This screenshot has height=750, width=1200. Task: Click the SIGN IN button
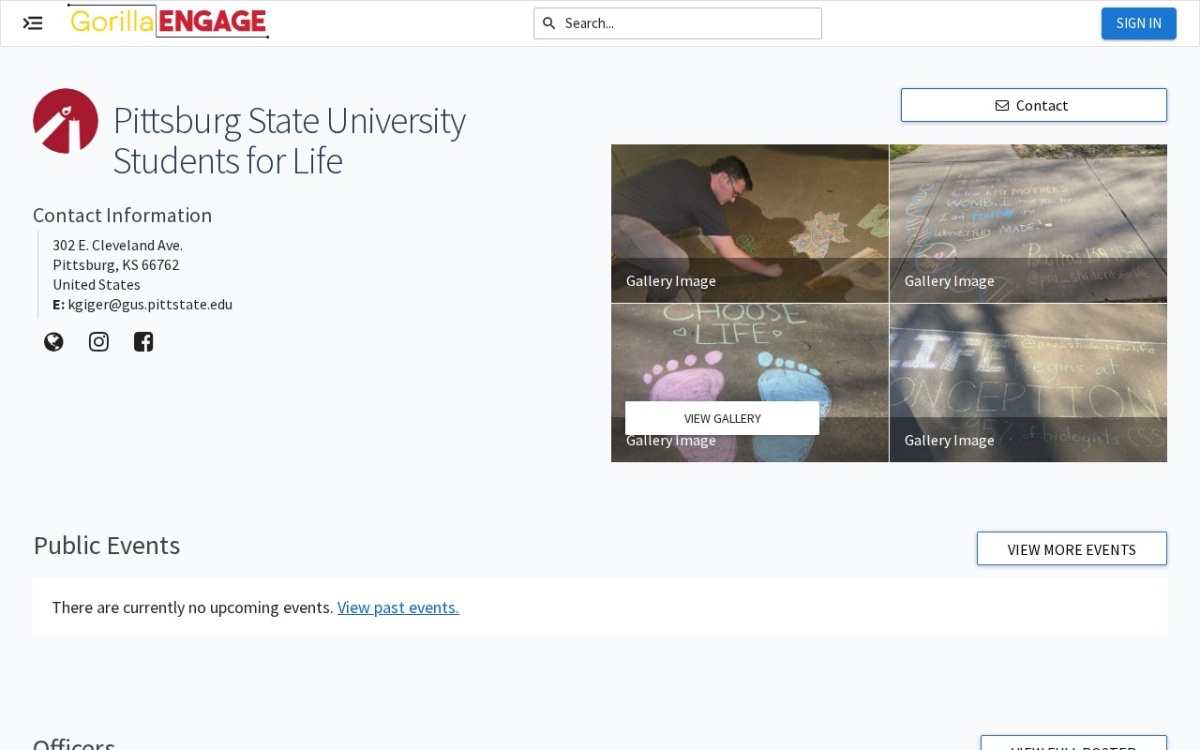pyautogui.click(x=1139, y=23)
